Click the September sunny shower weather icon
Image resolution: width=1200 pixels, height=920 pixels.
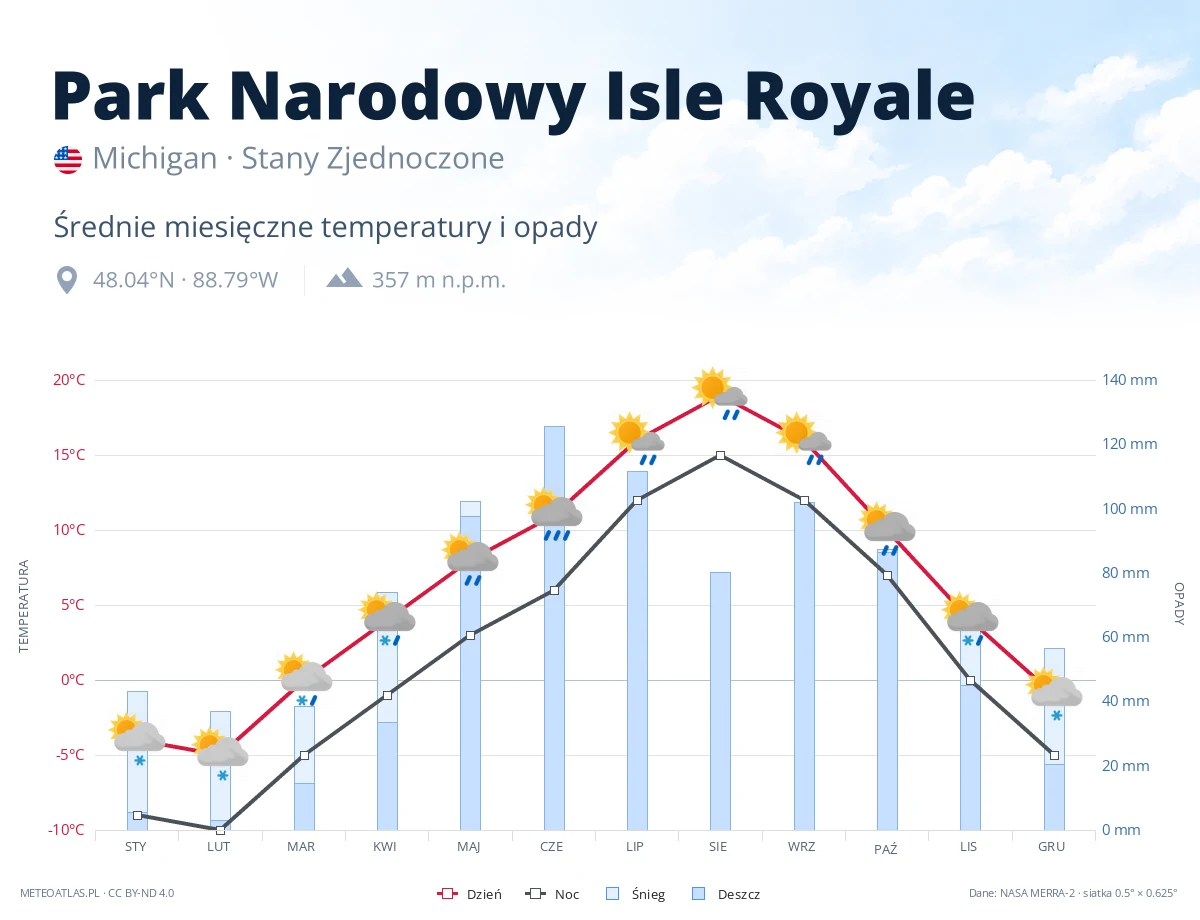pyautogui.click(x=803, y=439)
